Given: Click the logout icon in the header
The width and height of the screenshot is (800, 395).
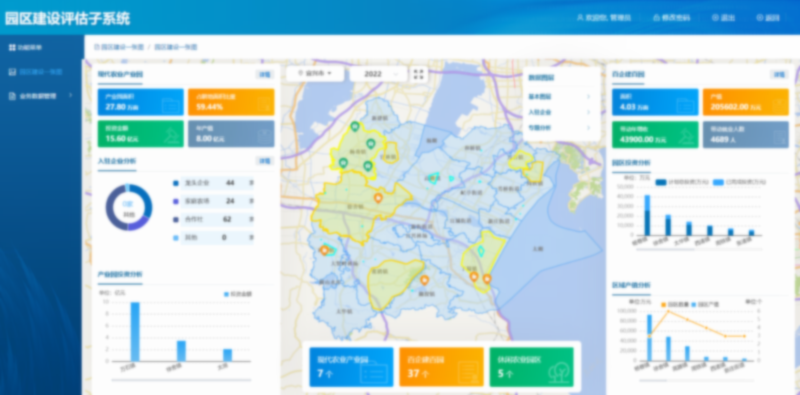Looking at the screenshot, I should (x=715, y=17).
